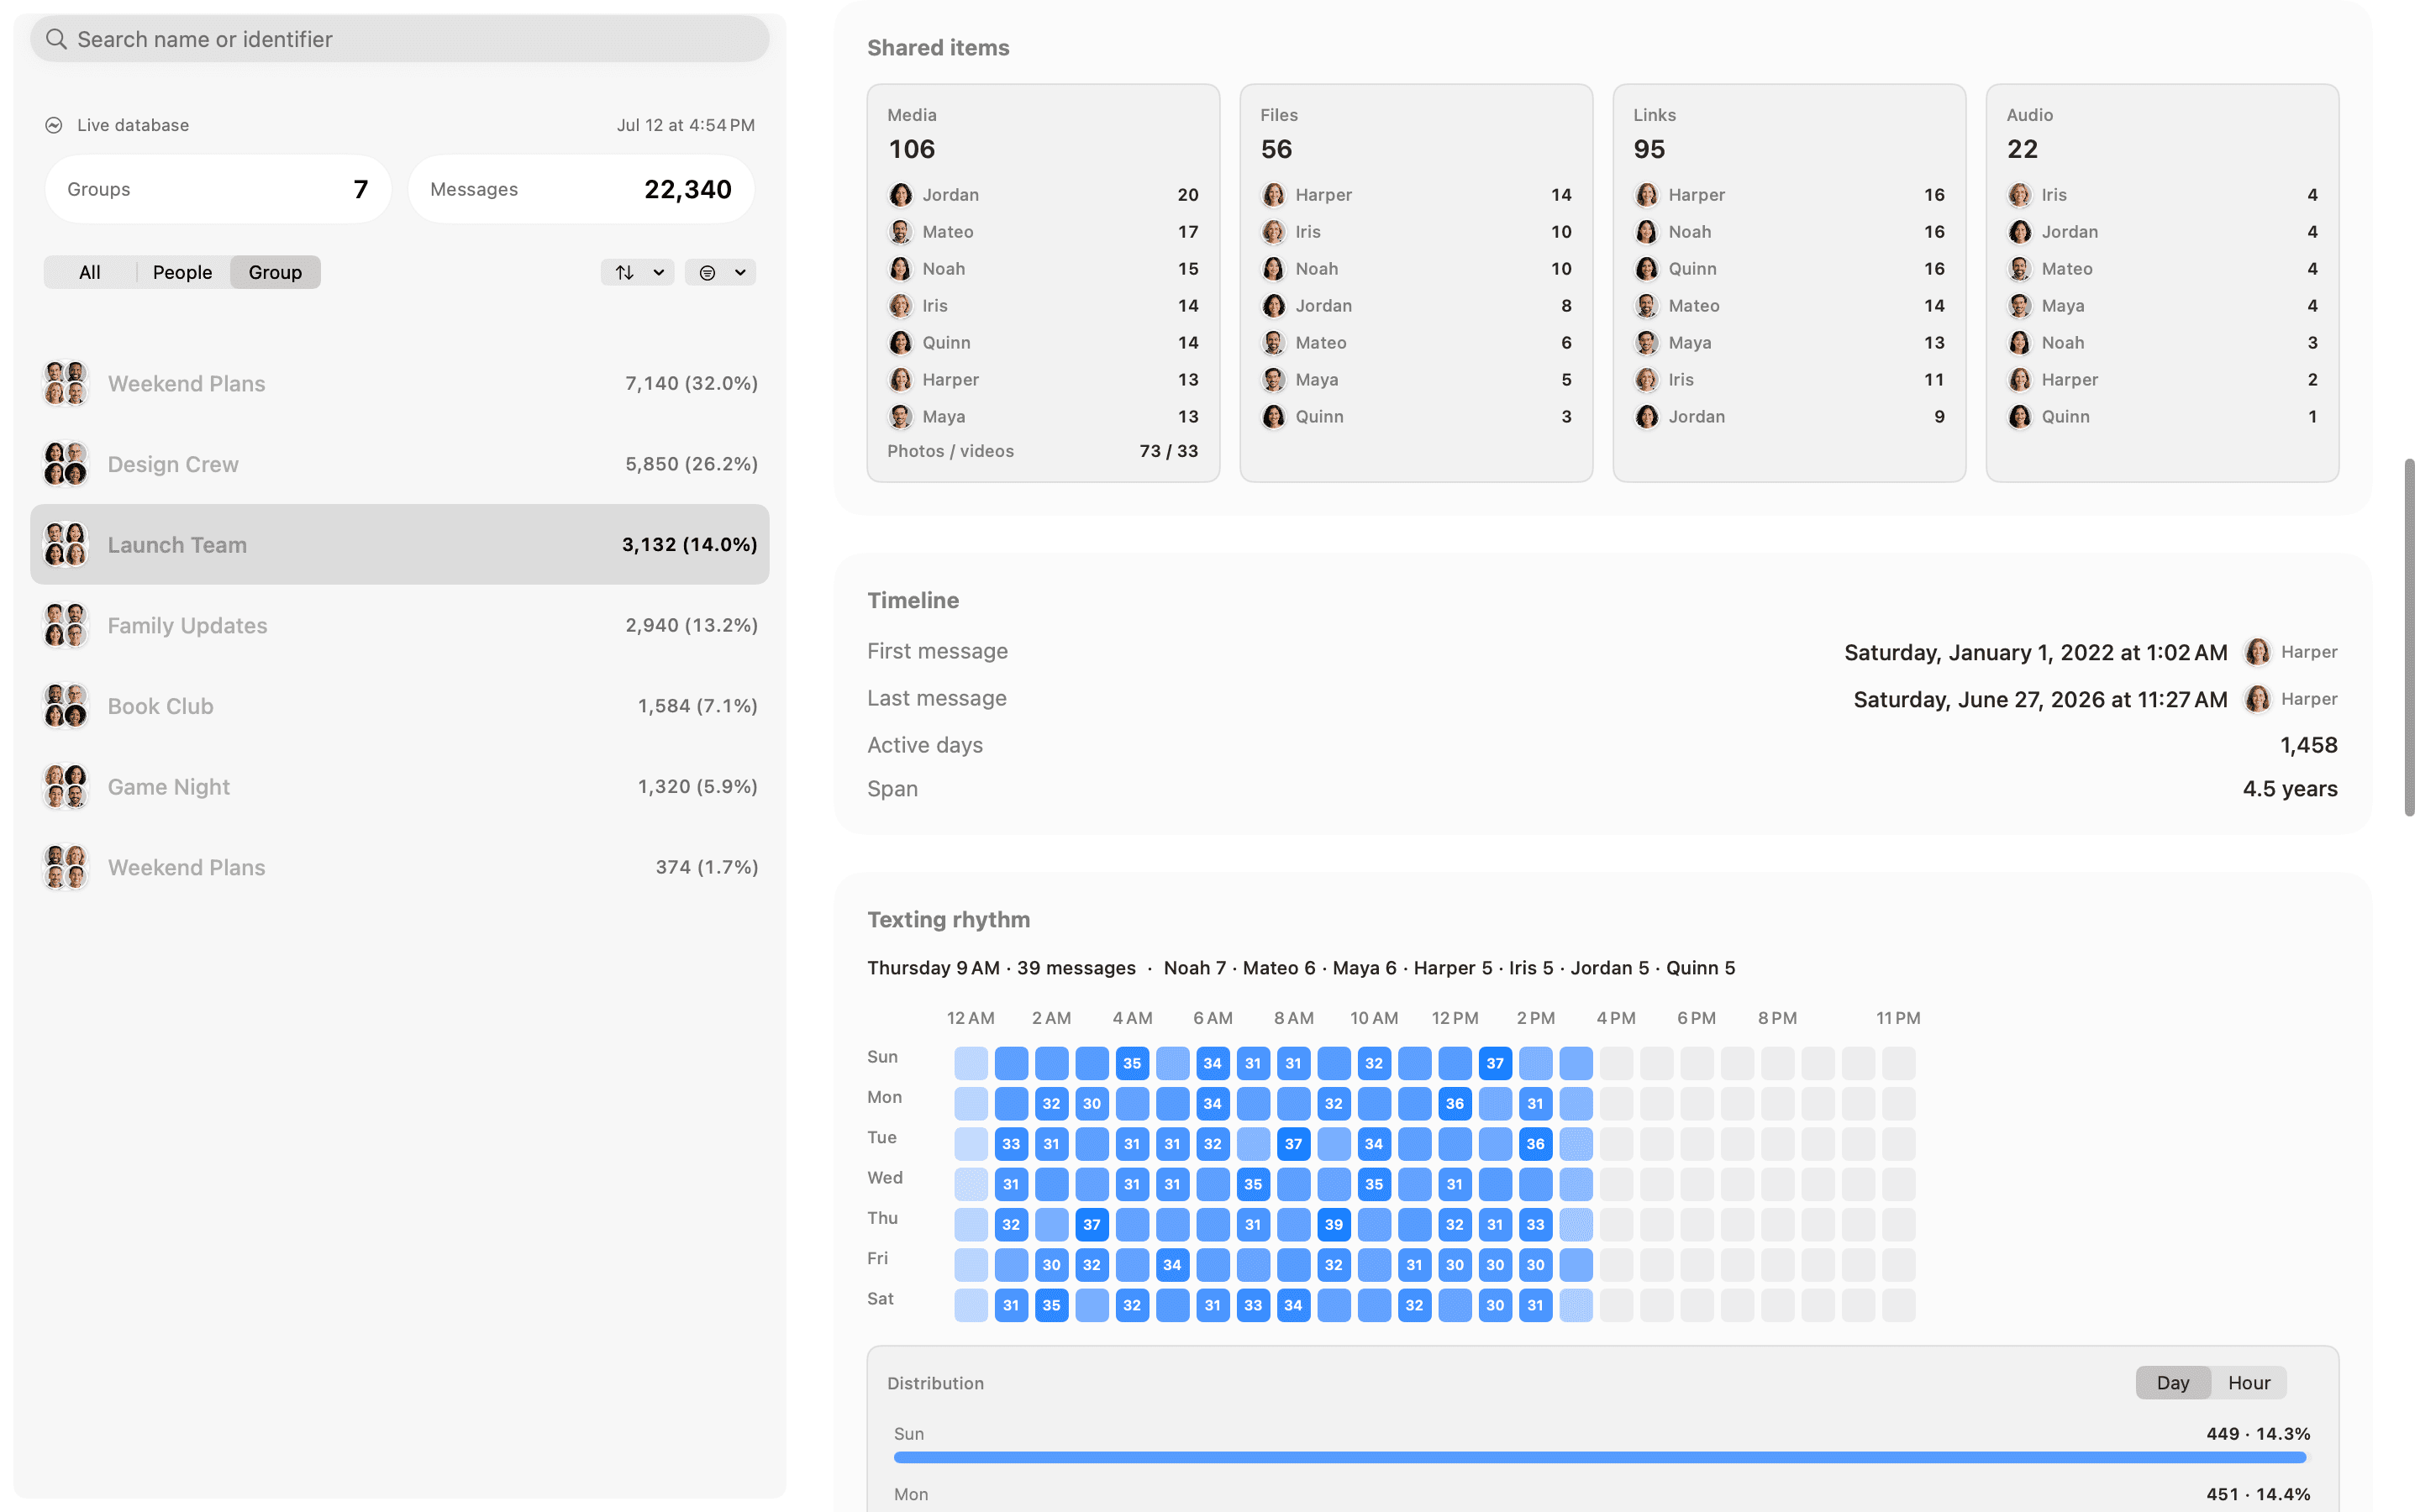Click the Friday cell showing 34

tap(1172, 1265)
